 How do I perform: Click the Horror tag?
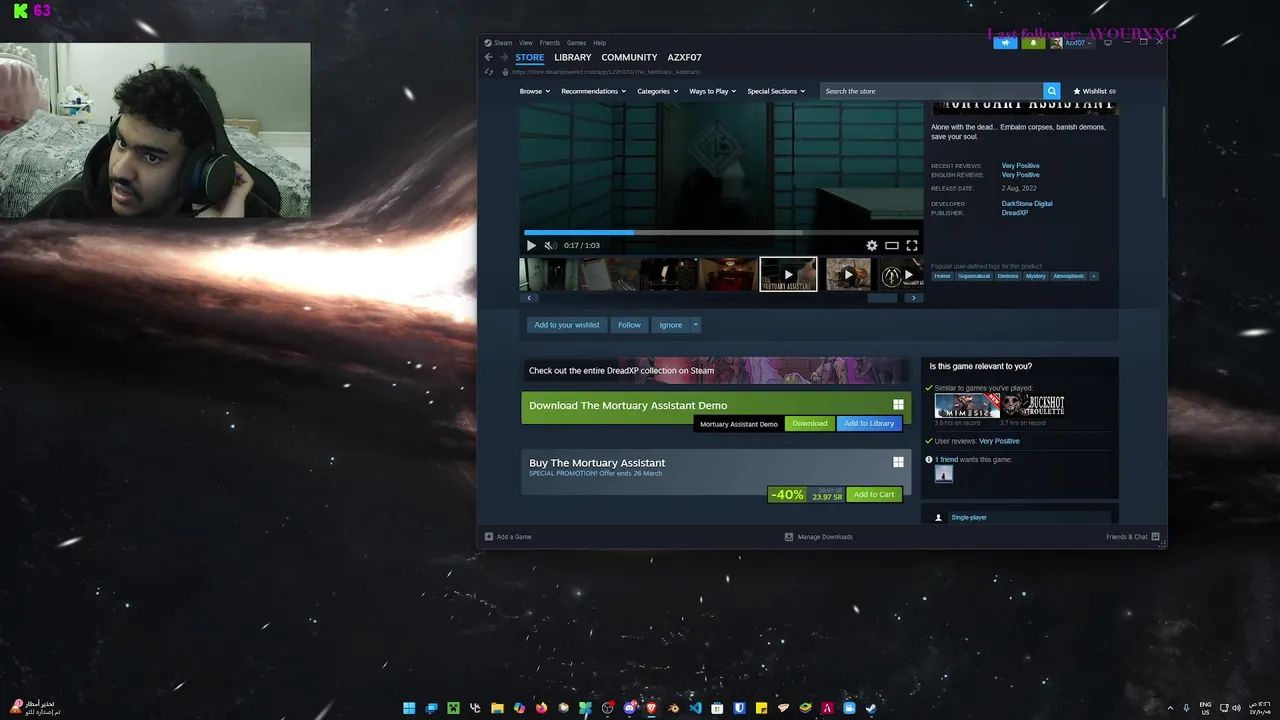click(942, 276)
